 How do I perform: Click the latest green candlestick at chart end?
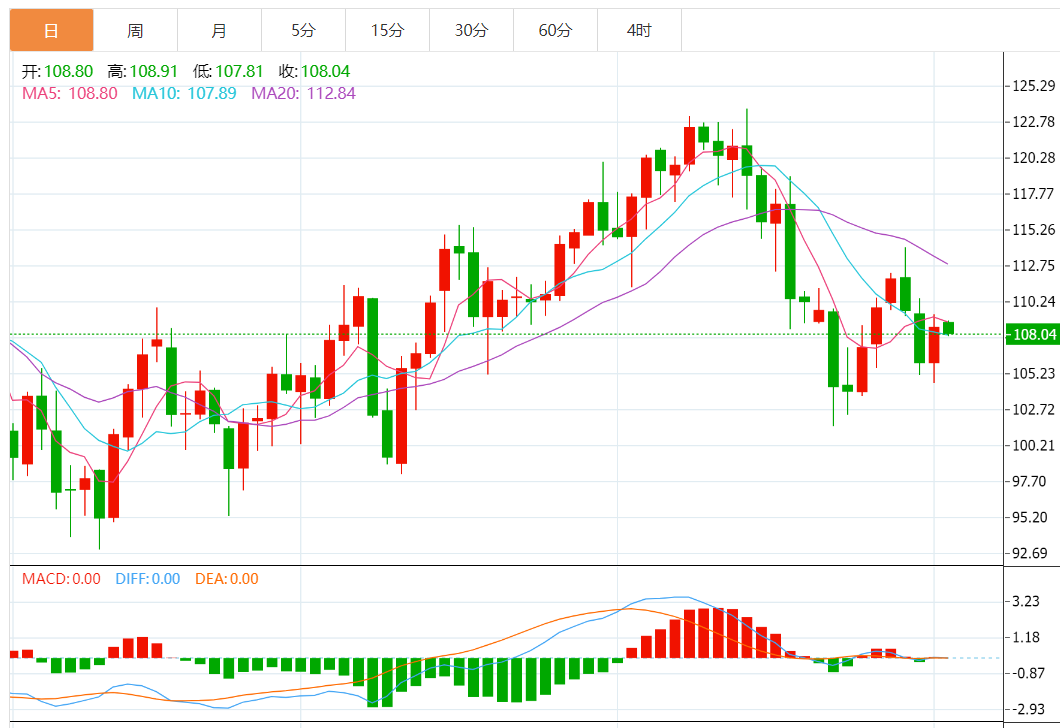[948, 328]
